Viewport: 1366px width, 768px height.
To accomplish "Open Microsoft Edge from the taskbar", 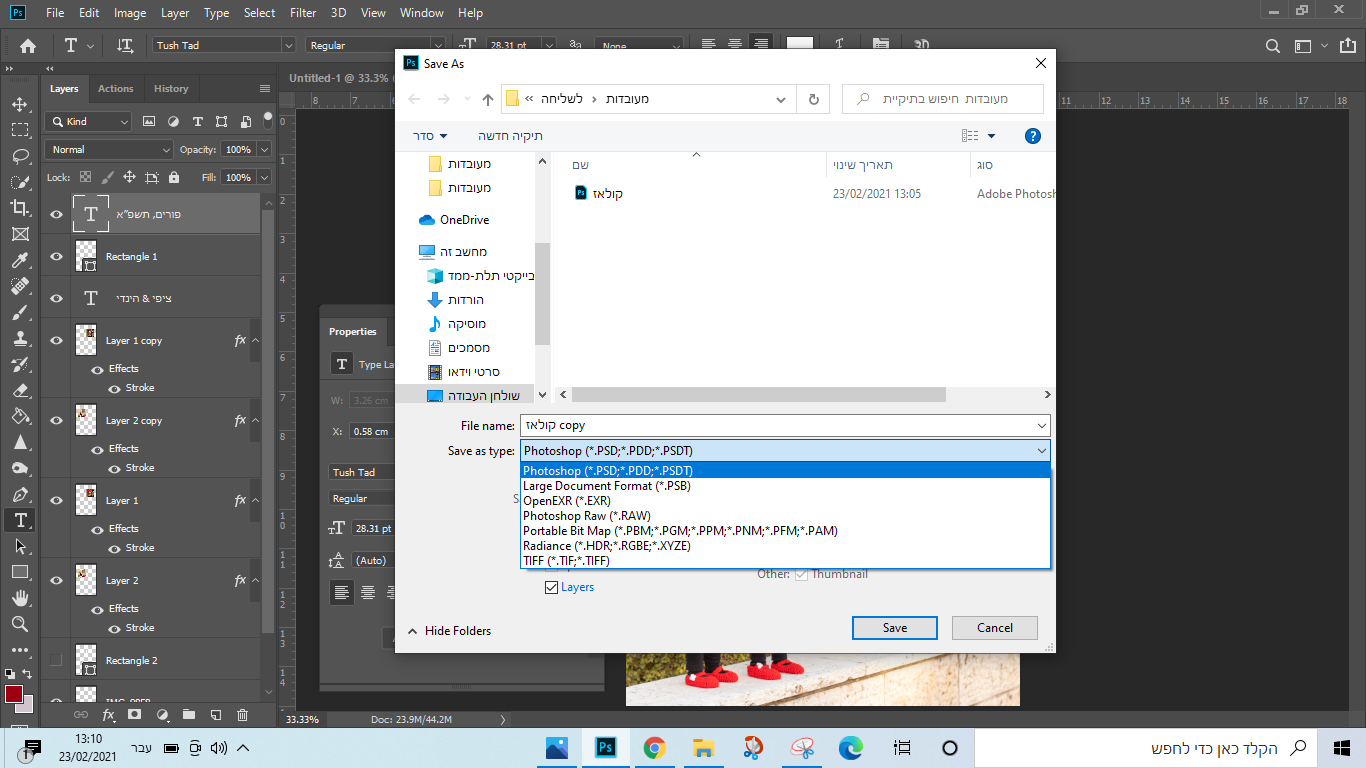I will click(x=851, y=747).
